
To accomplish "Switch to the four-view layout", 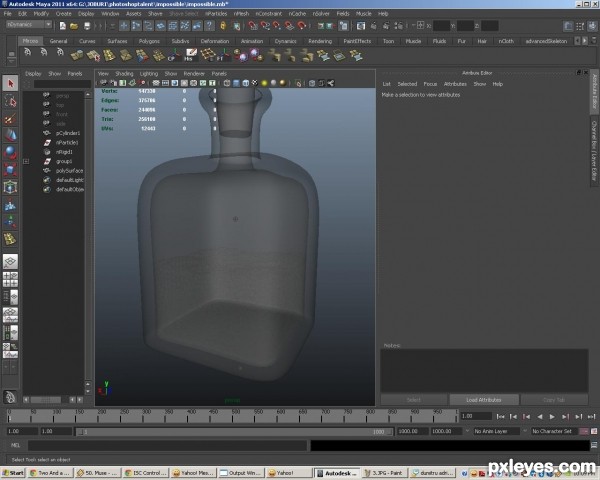I will point(10,279).
